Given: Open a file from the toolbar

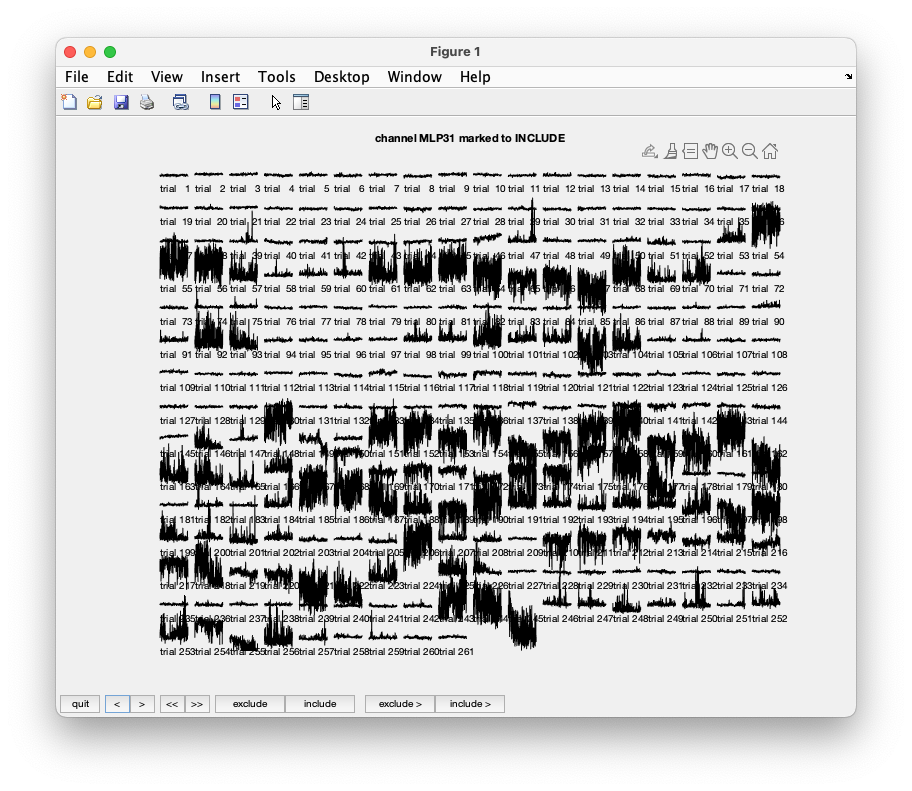Looking at the screenshot, I should (94, 101).
